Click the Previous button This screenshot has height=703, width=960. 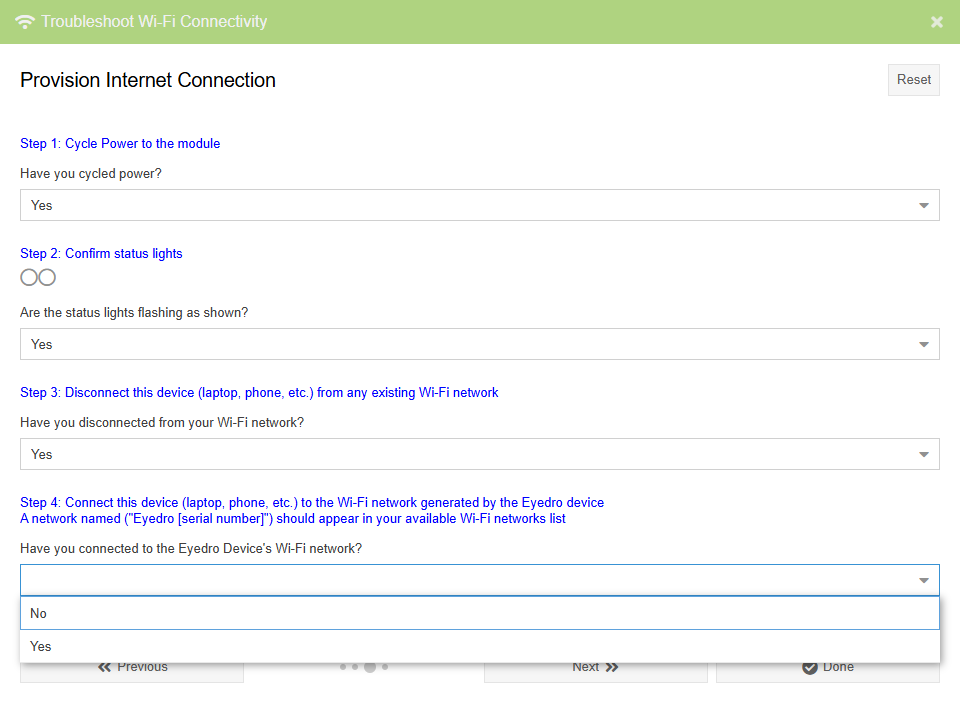[x=131, y=666]
